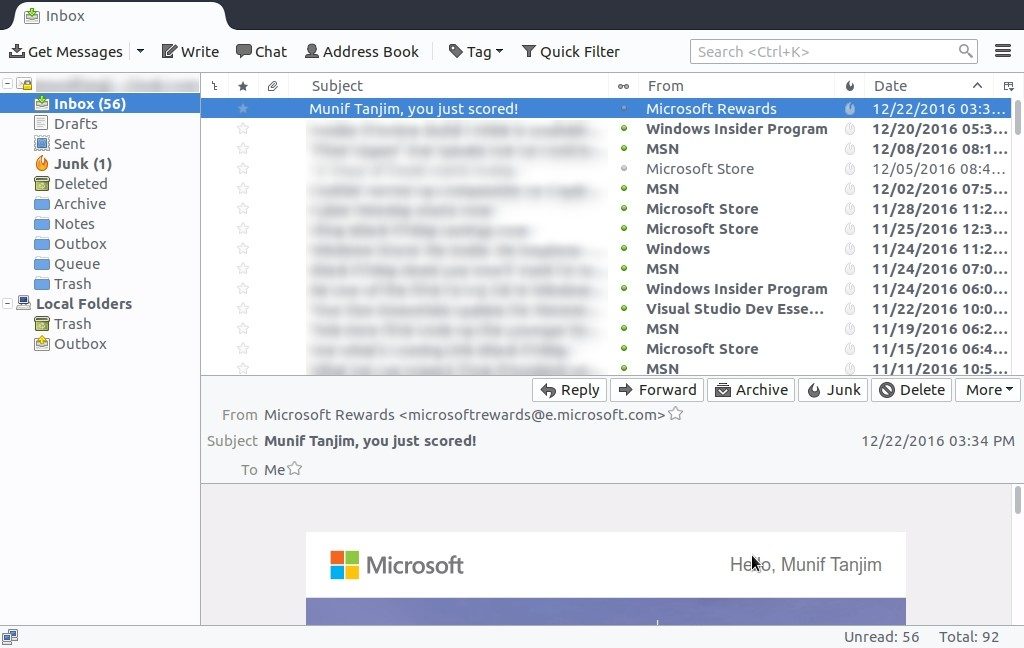Add sender Microsoft Rewards to contacts star
The width and height of the screenshot is (1024, 648).
[676, 413]
